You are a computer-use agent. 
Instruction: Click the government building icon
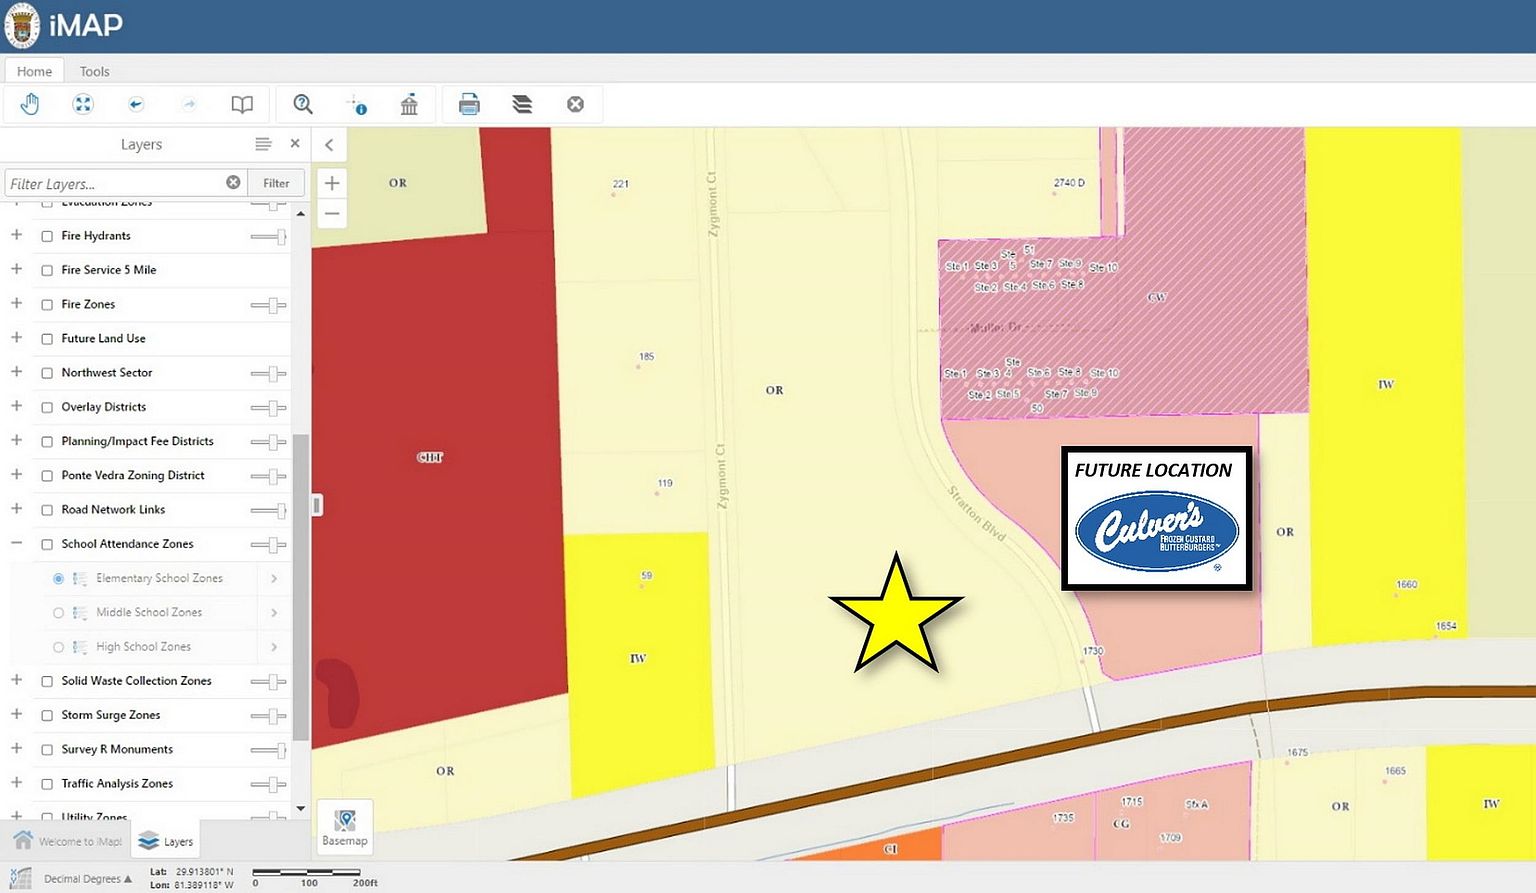pos(409,104)
